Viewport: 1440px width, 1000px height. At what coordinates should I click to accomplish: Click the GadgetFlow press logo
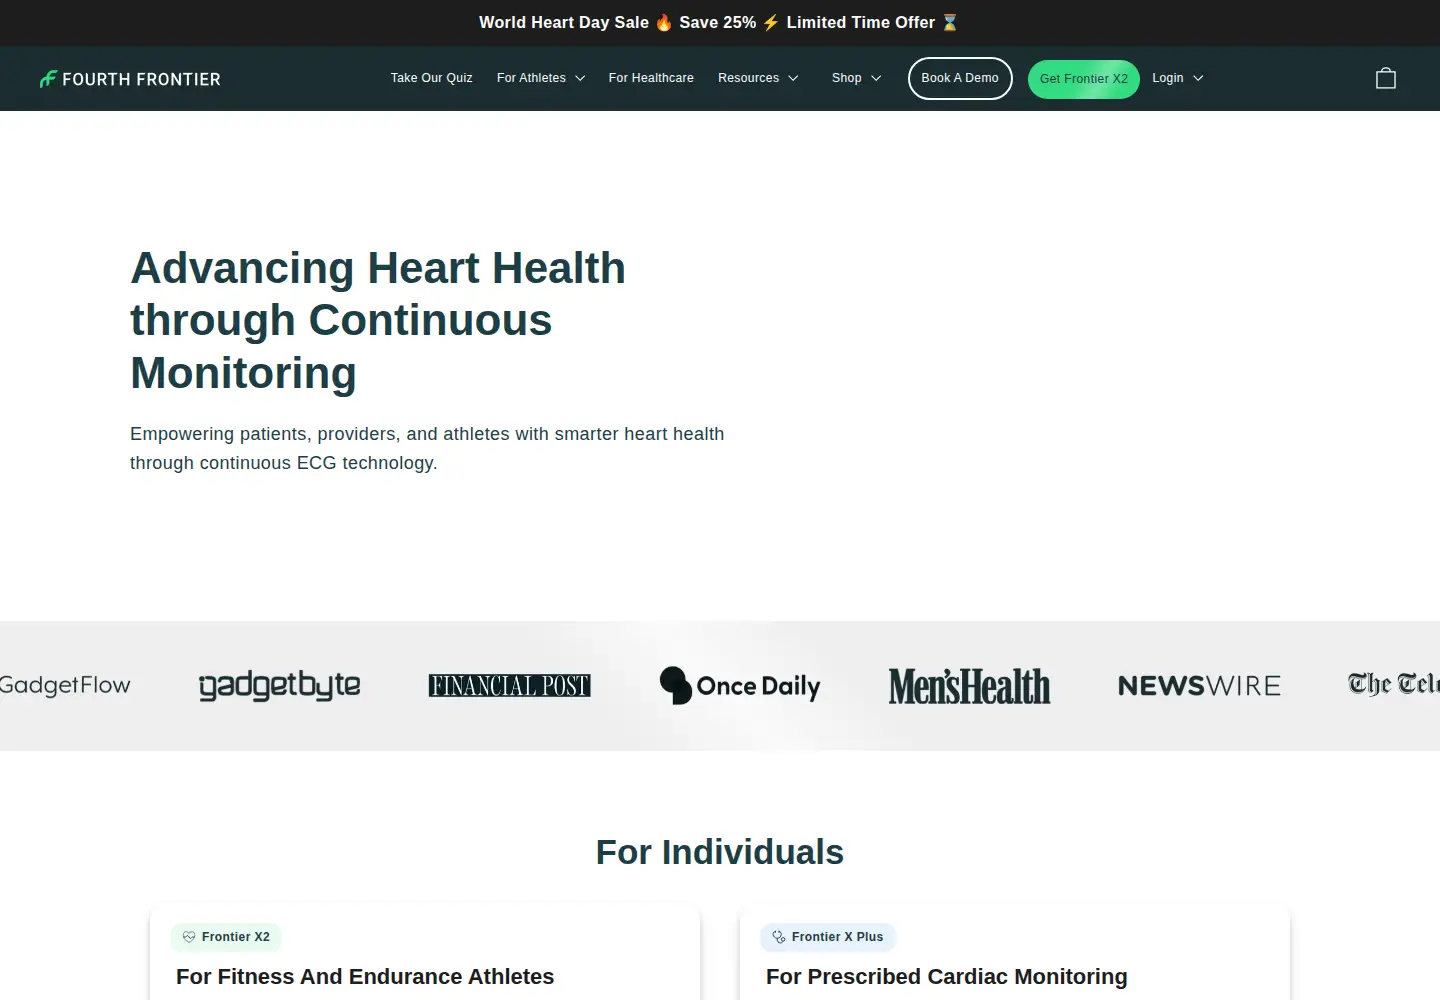pos(65,685)
